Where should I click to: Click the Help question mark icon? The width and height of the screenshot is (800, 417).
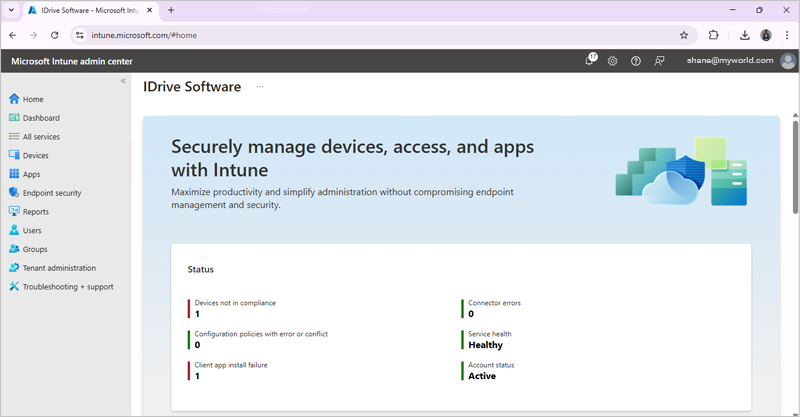pyautogui.click(x=636, y=61)
